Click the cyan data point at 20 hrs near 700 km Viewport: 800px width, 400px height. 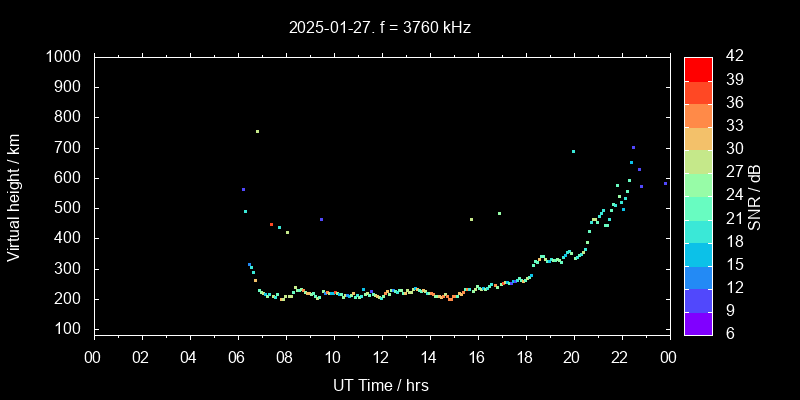coord(573,151)
